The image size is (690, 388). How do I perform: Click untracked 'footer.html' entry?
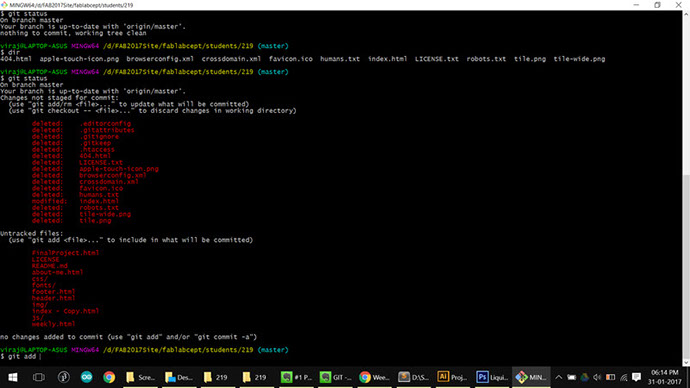coord(53,292)
